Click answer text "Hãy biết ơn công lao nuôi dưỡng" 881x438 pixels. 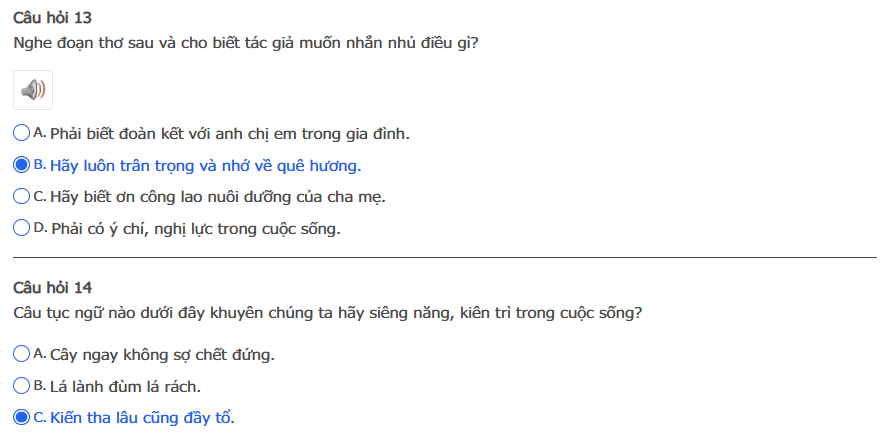(x=217, y=198)
